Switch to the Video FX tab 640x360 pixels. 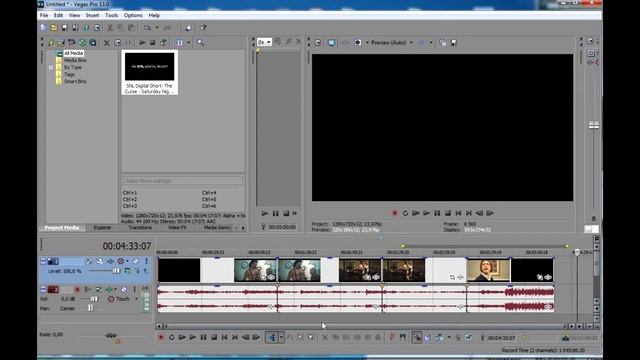tap(177, 228)
